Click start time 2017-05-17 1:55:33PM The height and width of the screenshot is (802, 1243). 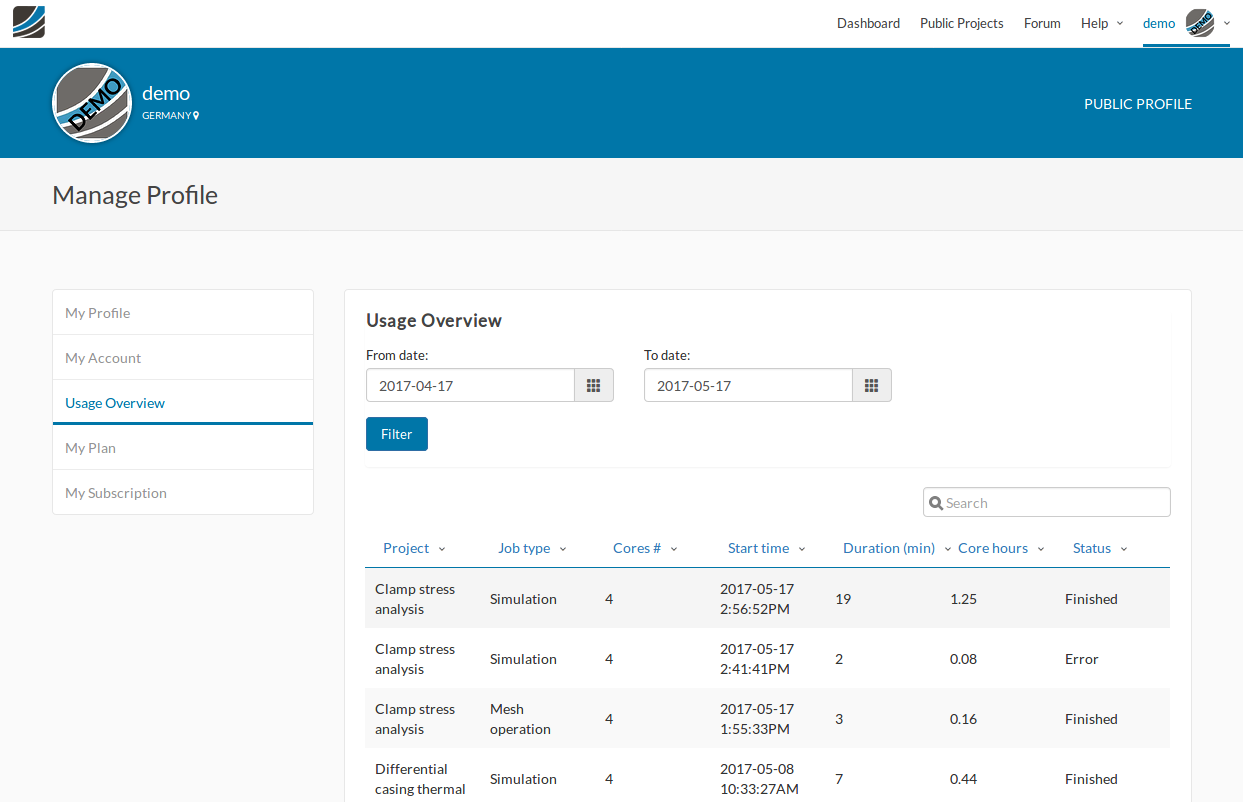pos(757,719)
